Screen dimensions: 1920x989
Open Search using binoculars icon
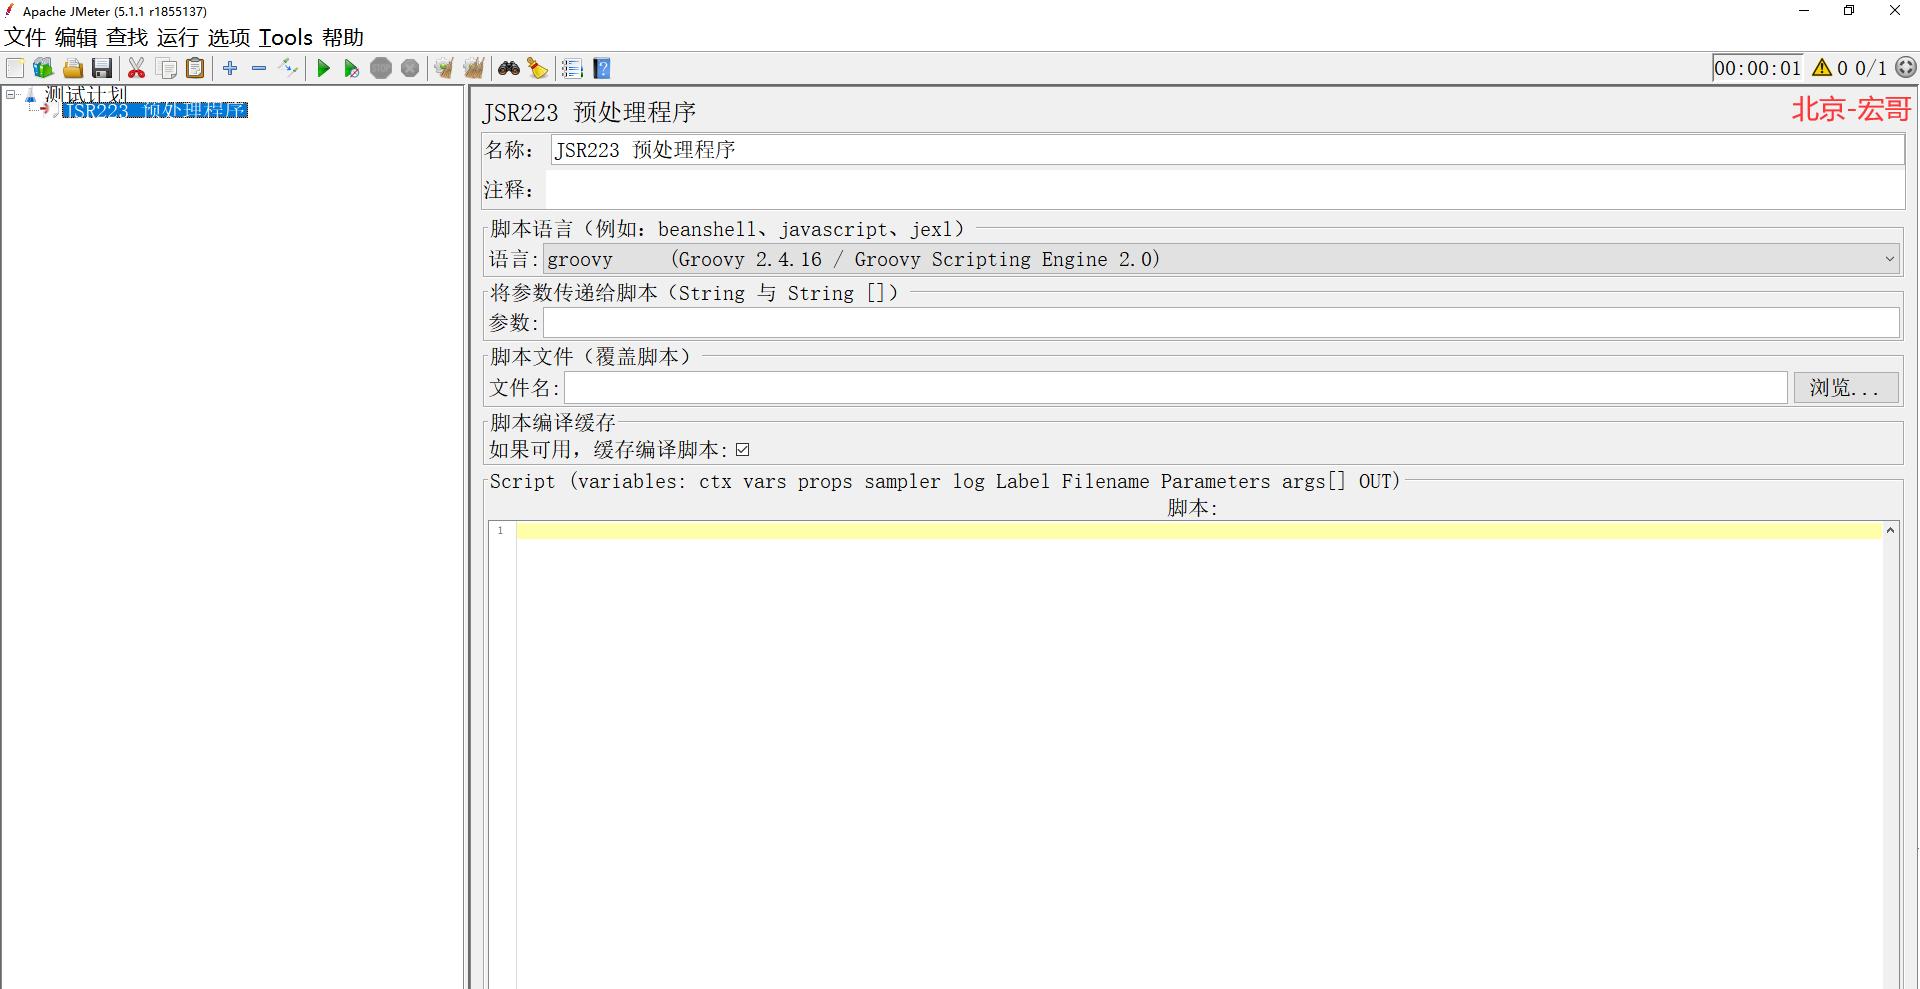[x=509, y=68]
